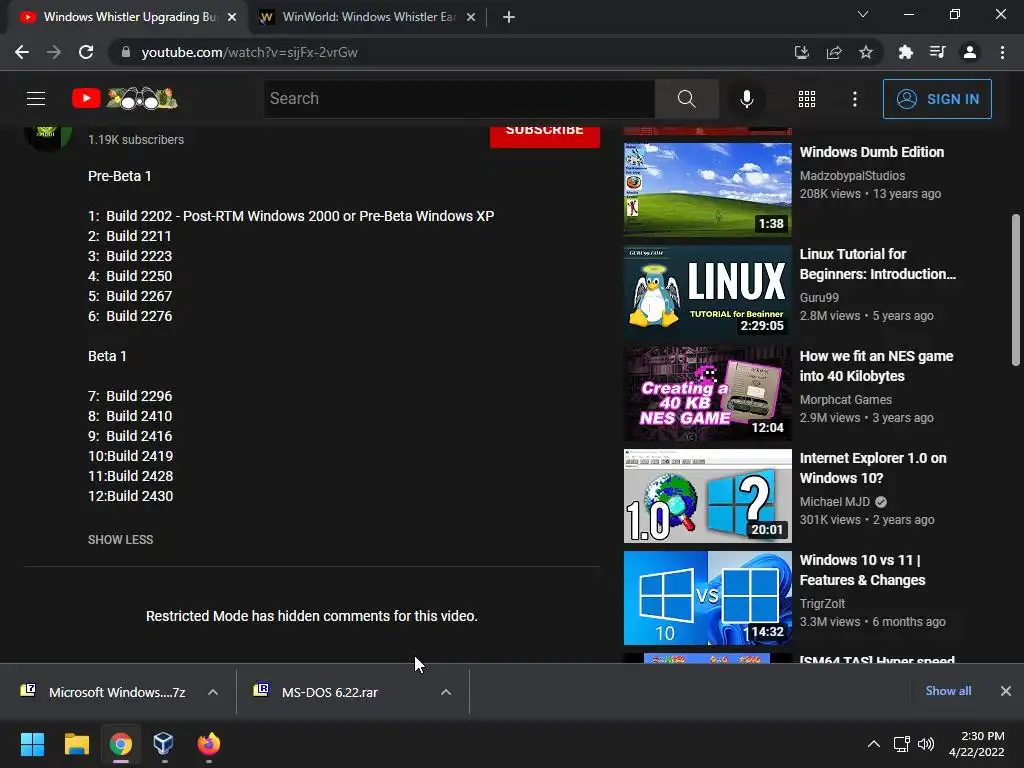Open the 40 KB NES game thumbnail
This screenshot has height=768, width=1024.
708,394
